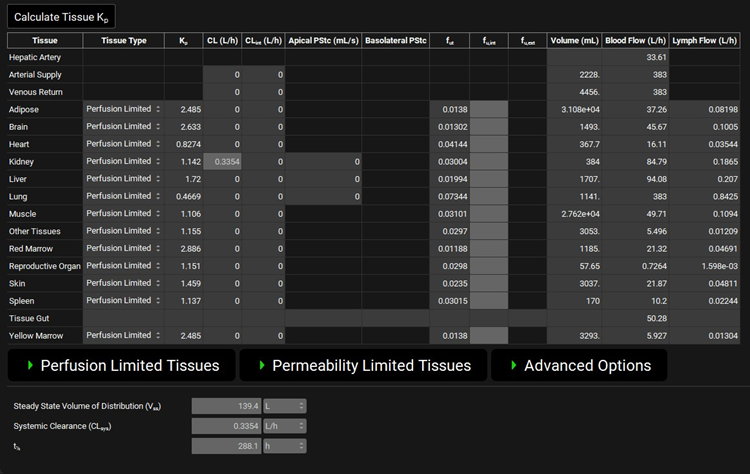
Task: Expand the Advanced Options section
Action: 578,365
